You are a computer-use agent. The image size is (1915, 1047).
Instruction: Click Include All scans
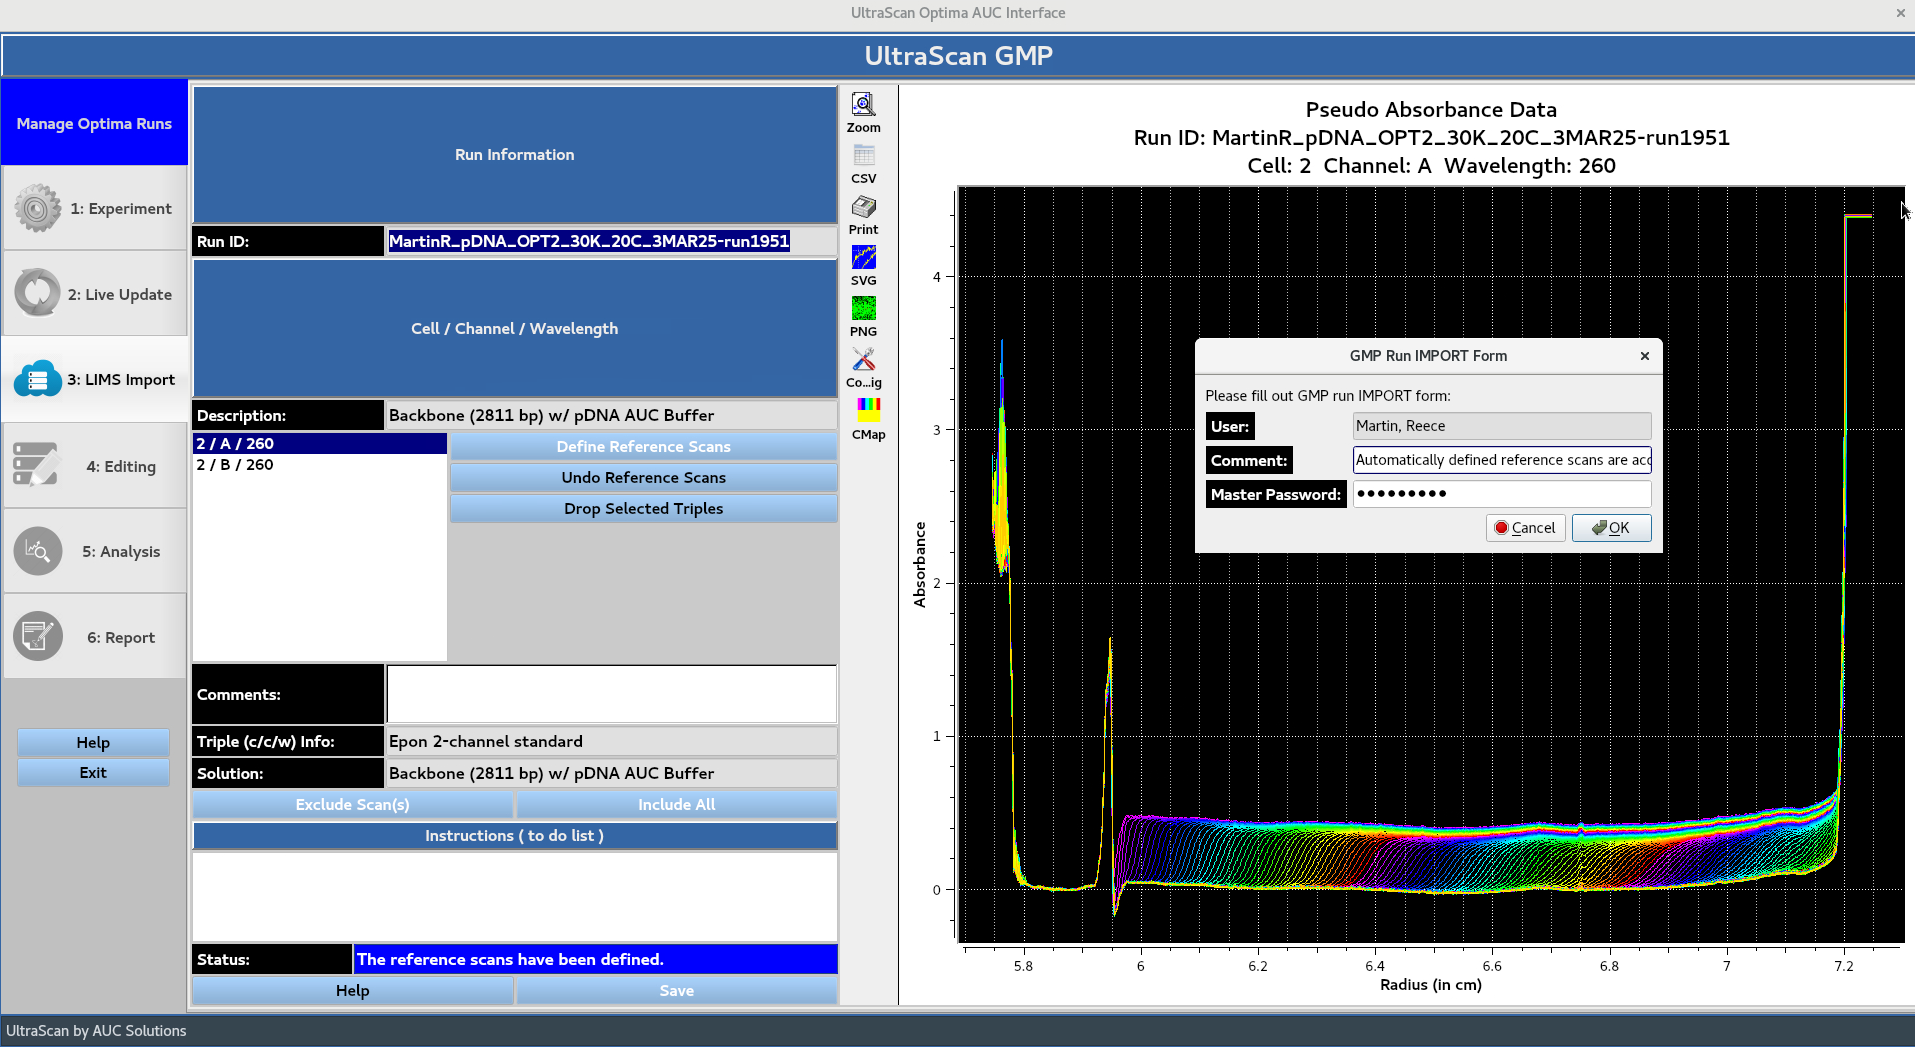tap(676, 804)
